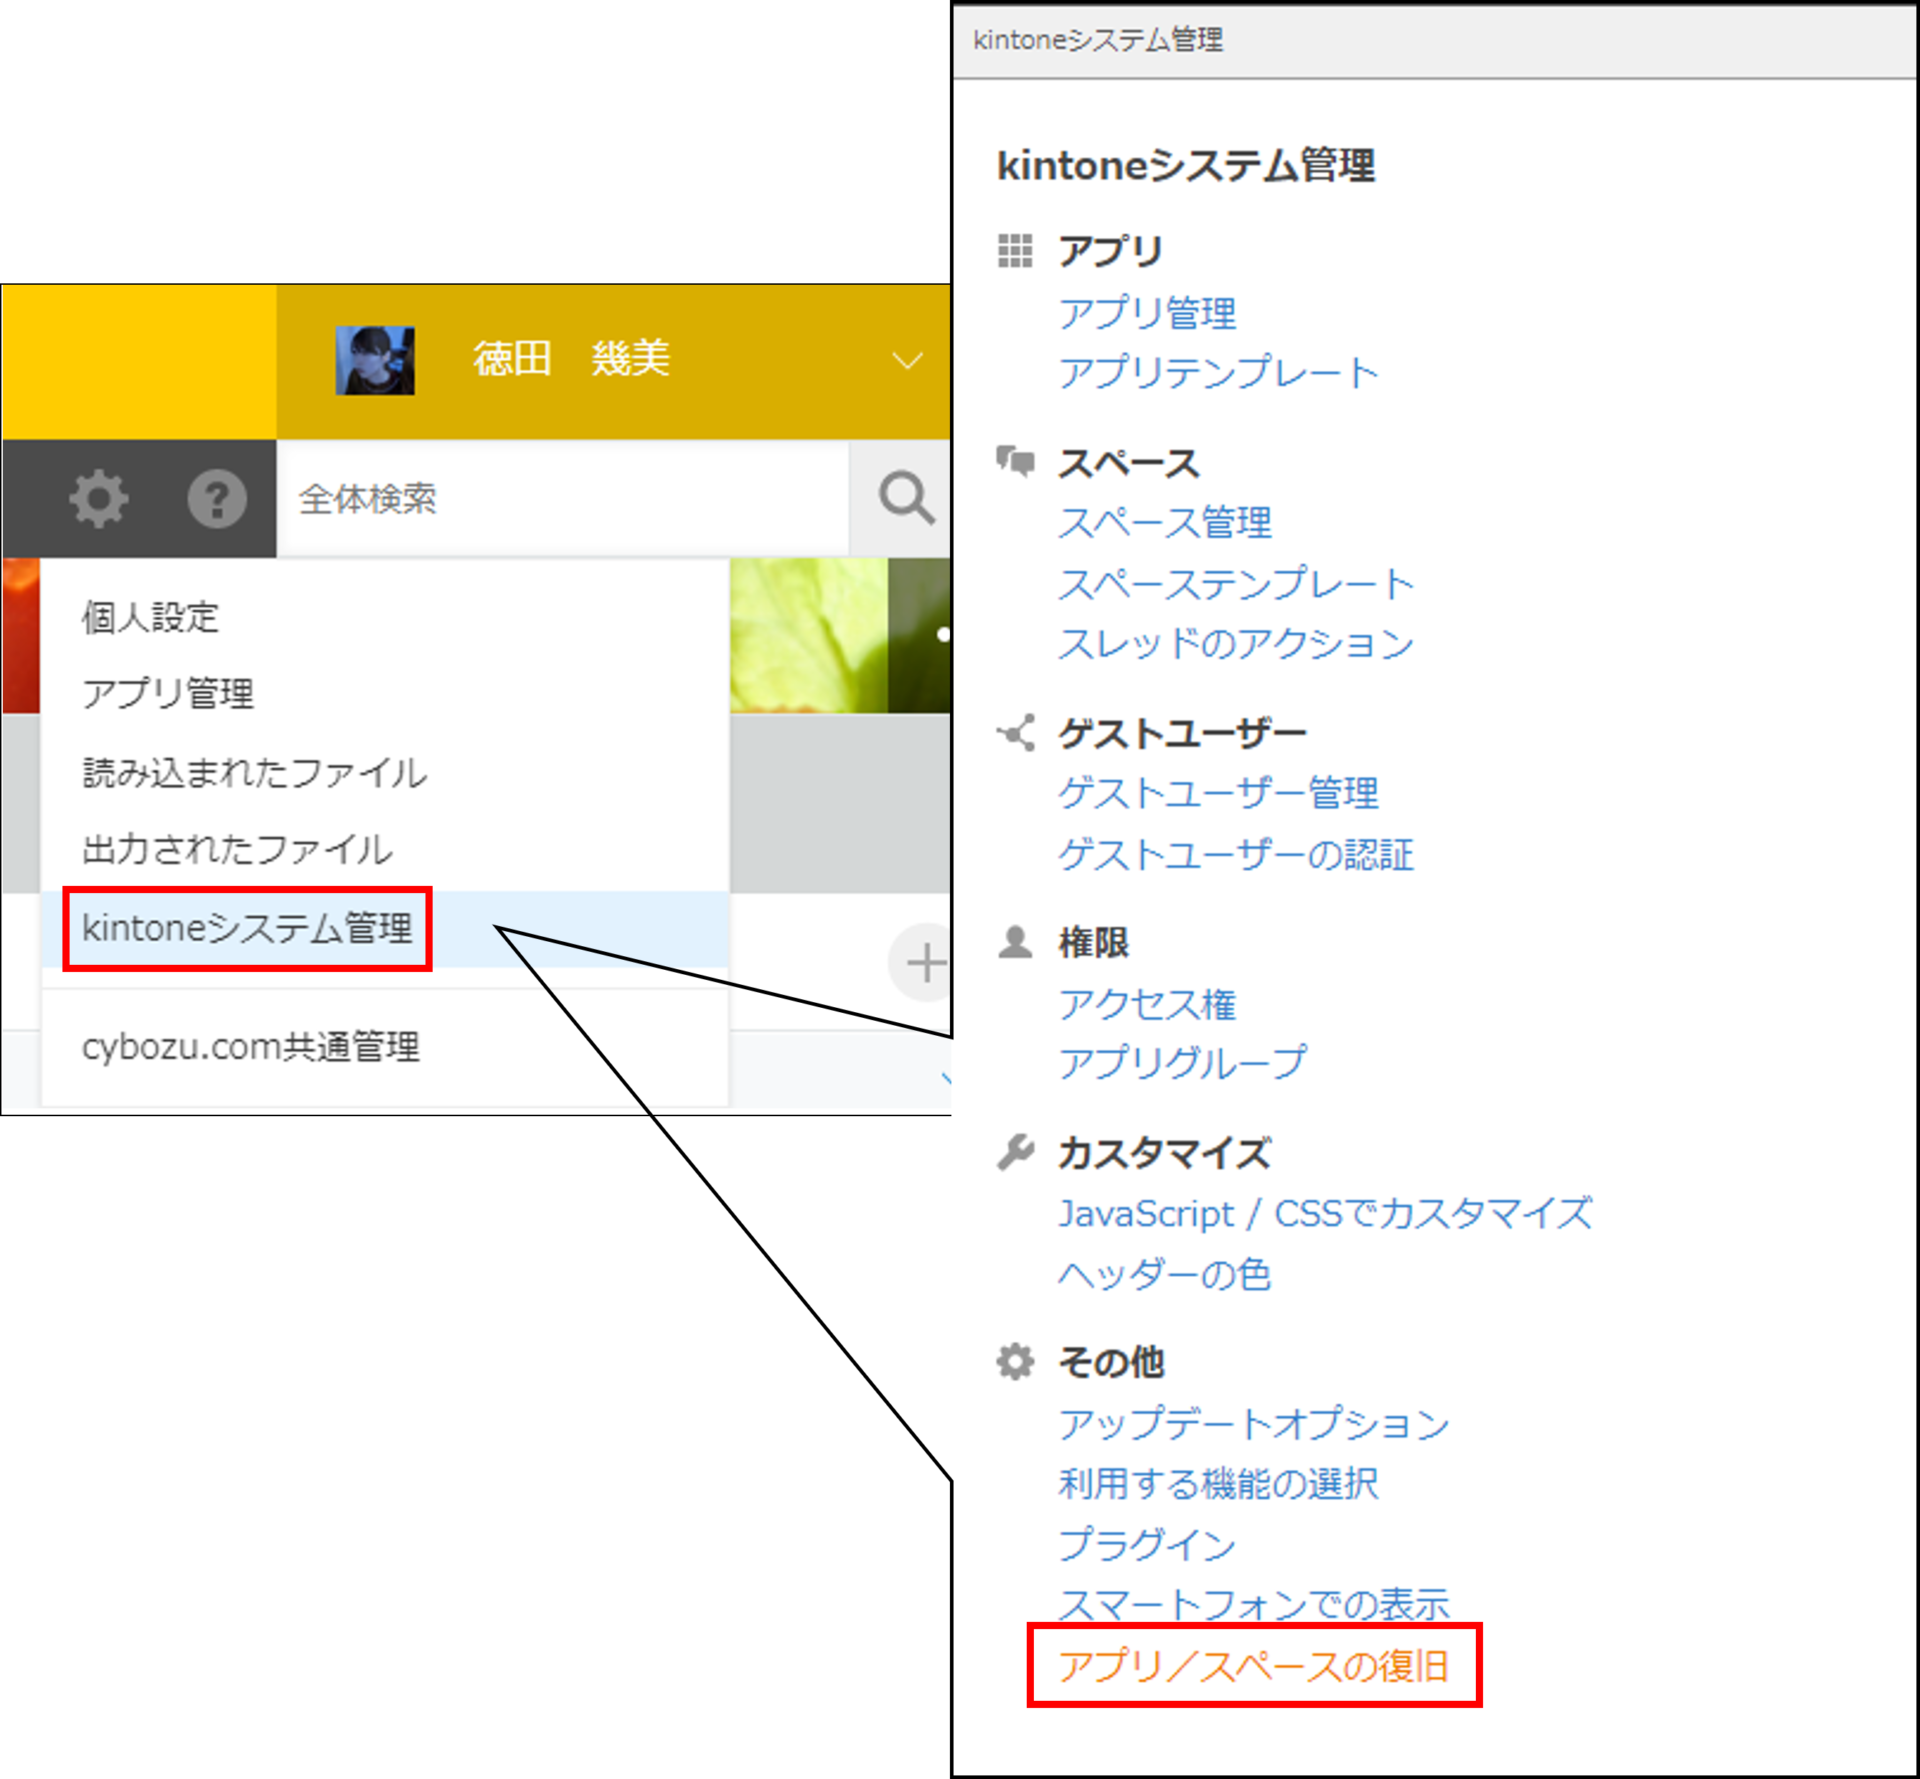Focus the 全体検索 search field
Viewport: 1920px width, 1779px height.
click(562, 498)
